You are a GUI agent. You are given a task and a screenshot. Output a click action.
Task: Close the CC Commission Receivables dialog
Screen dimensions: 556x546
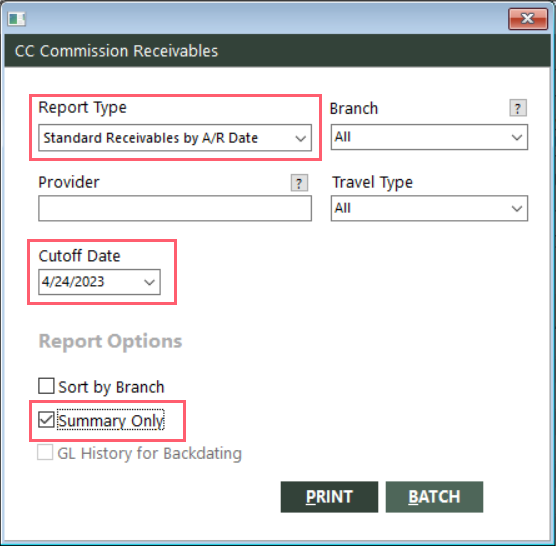[x=528, y=19]
